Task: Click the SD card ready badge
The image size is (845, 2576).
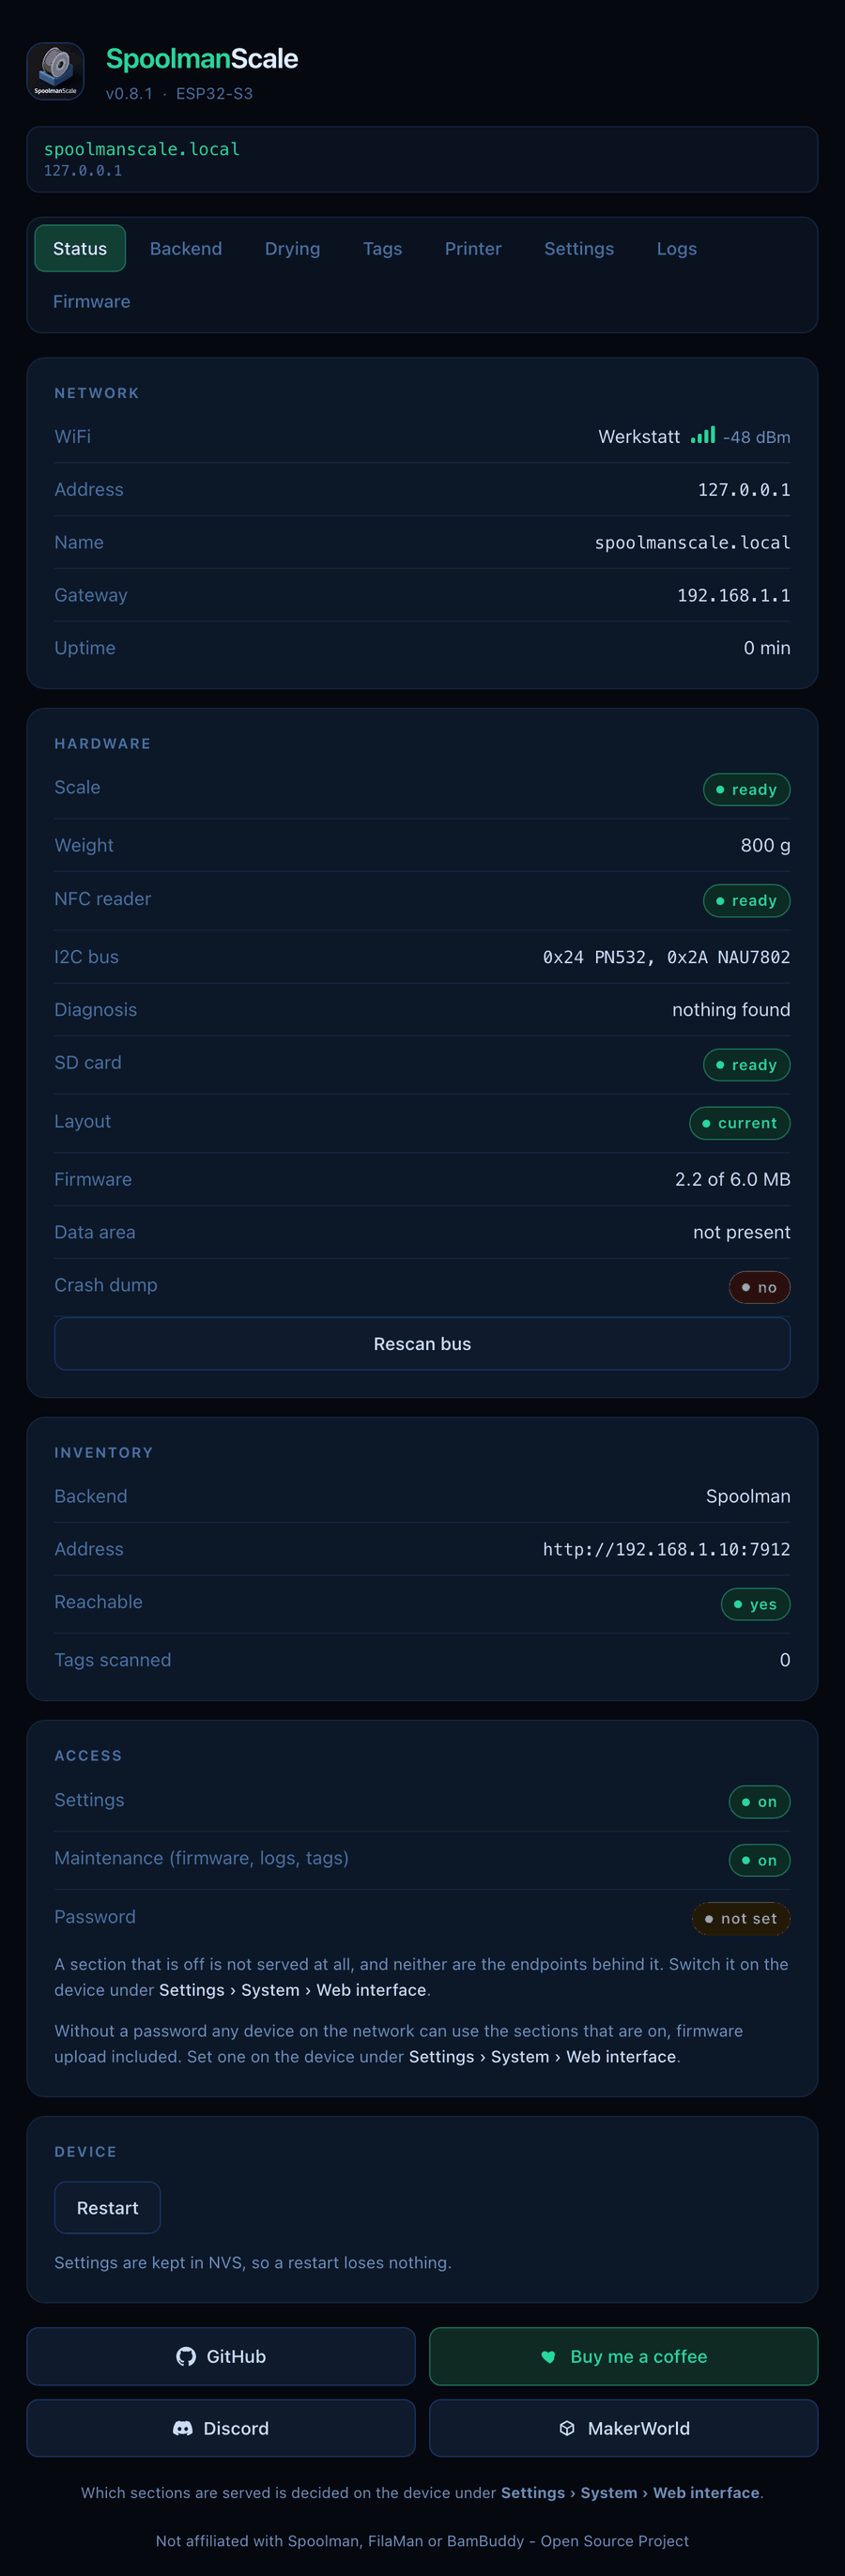Action: (747, 1065)
